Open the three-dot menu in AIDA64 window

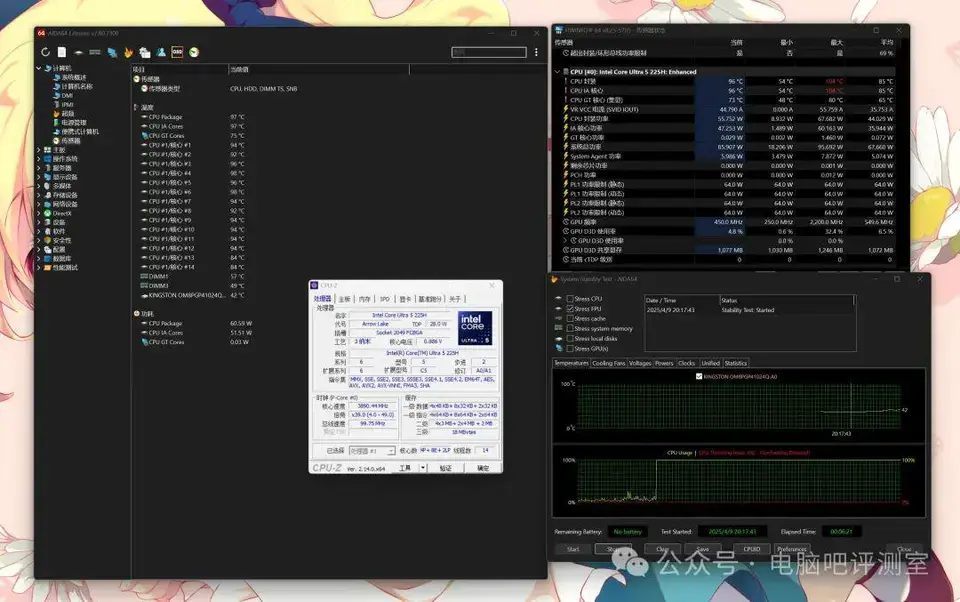[536, 52]
